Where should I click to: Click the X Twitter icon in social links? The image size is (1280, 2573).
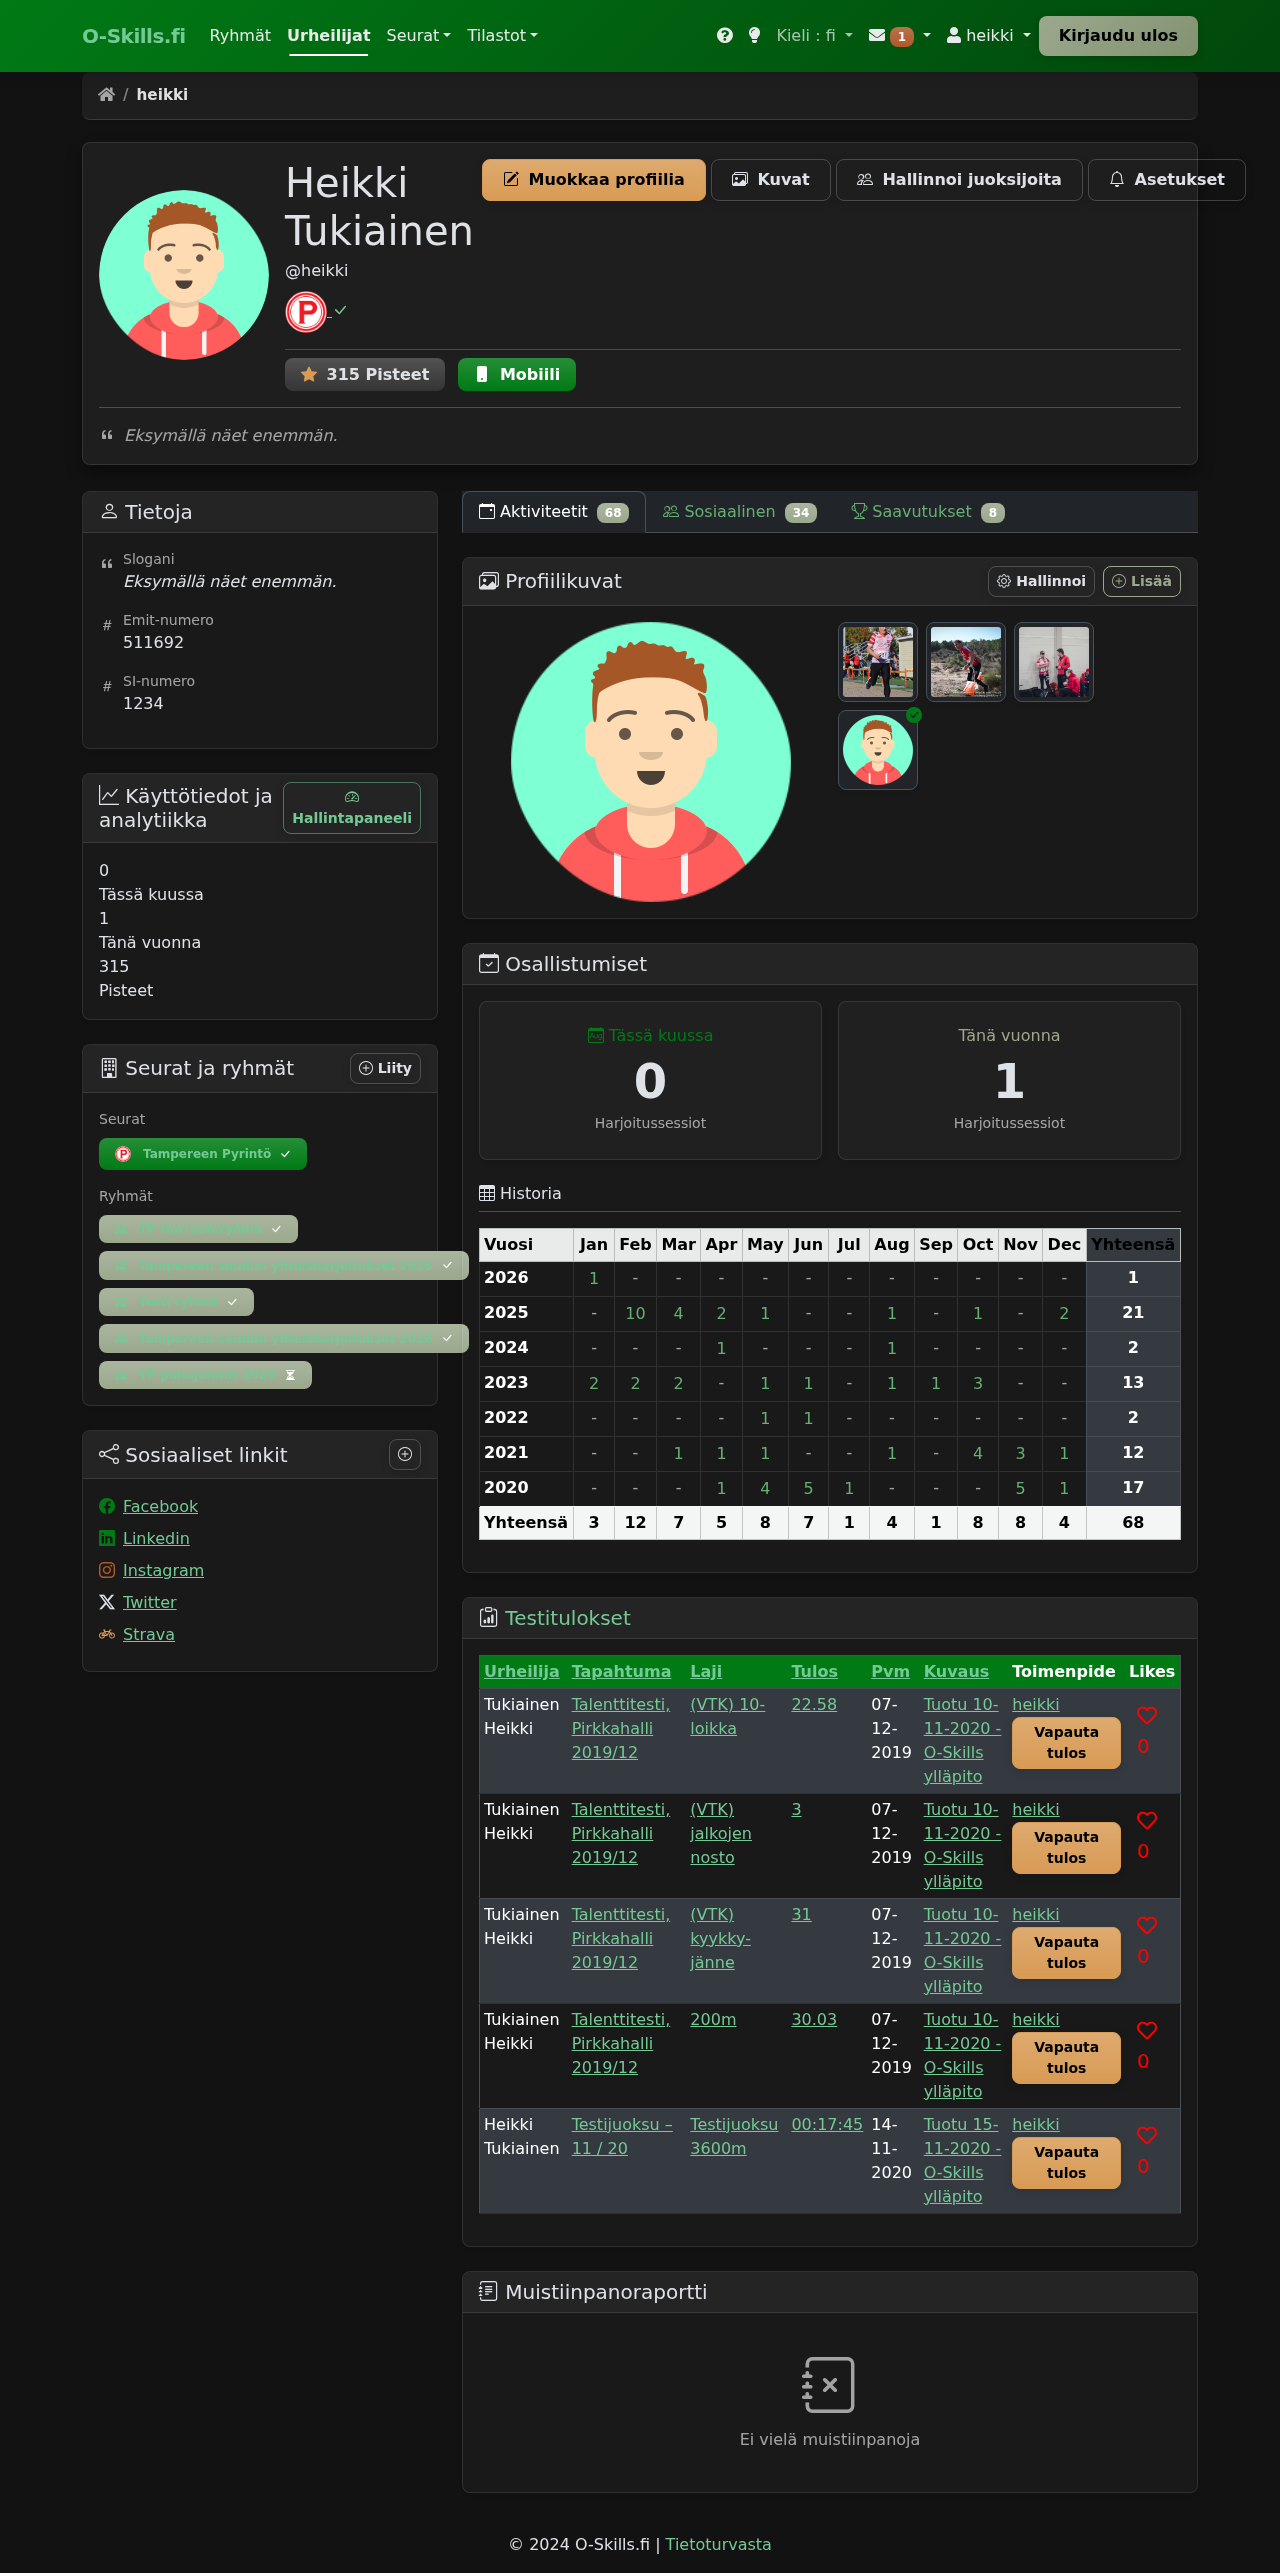[107, 1602]
